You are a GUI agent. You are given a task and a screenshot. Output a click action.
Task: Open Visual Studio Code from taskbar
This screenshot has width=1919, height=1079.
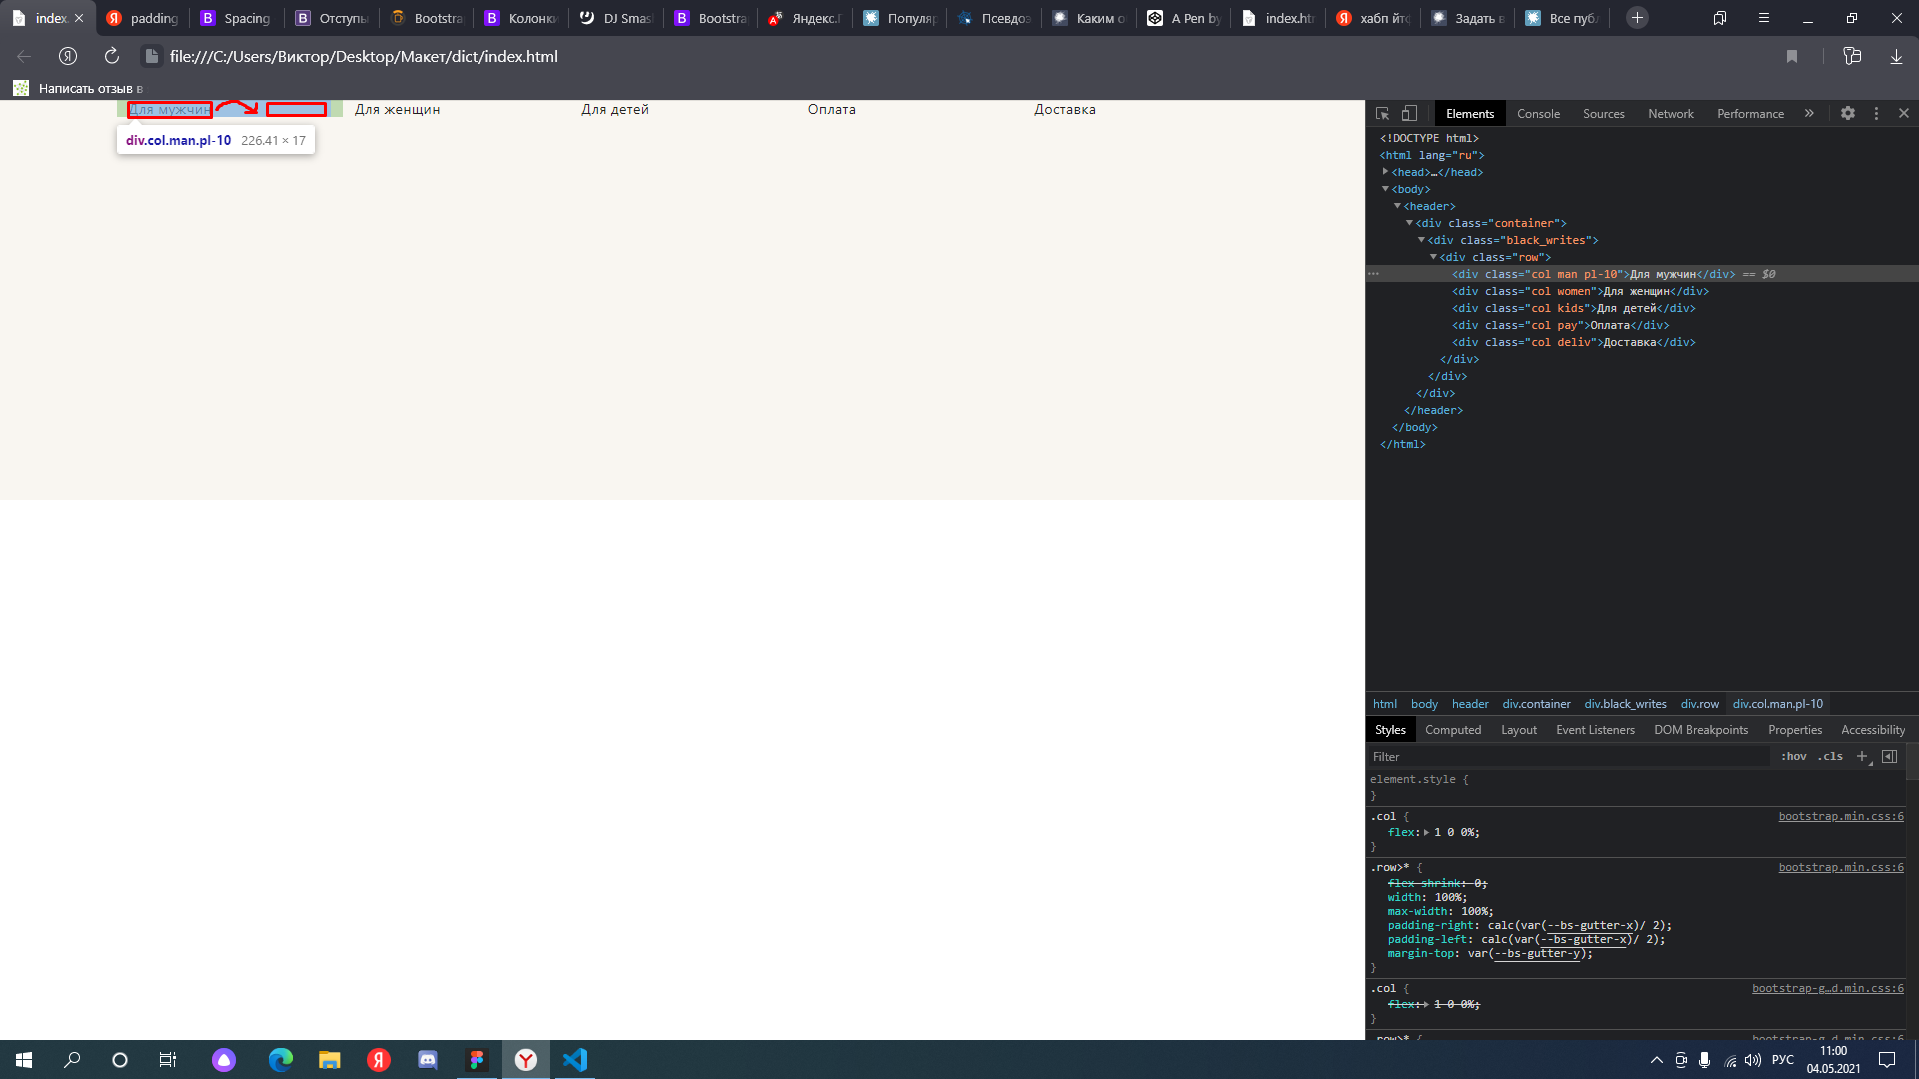[575, 1060]
